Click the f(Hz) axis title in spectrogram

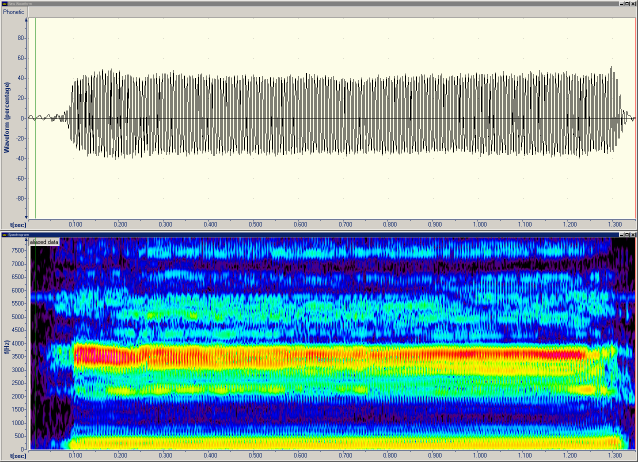coord(6,347)
